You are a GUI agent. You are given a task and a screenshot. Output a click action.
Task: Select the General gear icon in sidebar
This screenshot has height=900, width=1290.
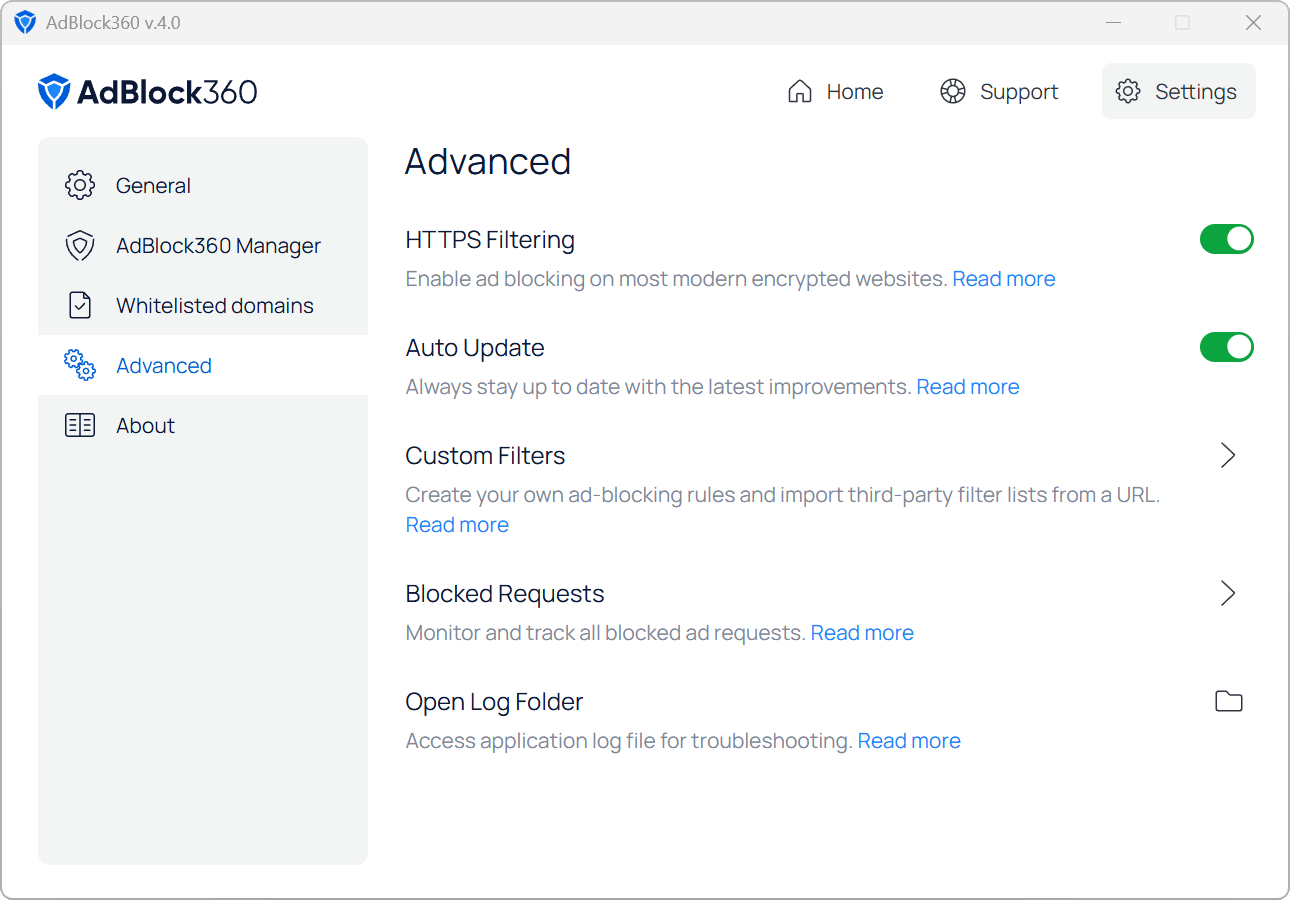80,186
